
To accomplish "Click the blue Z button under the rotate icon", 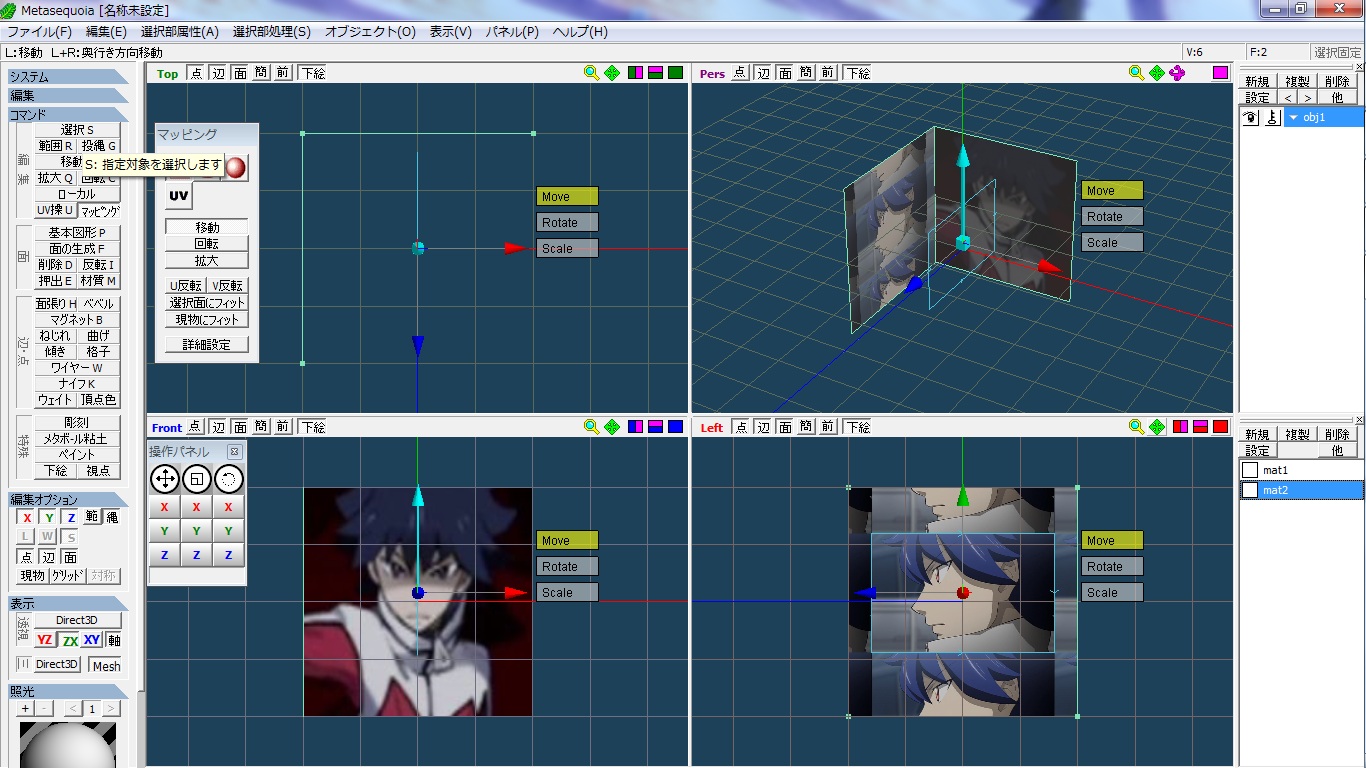I will (x=229, y=555).
